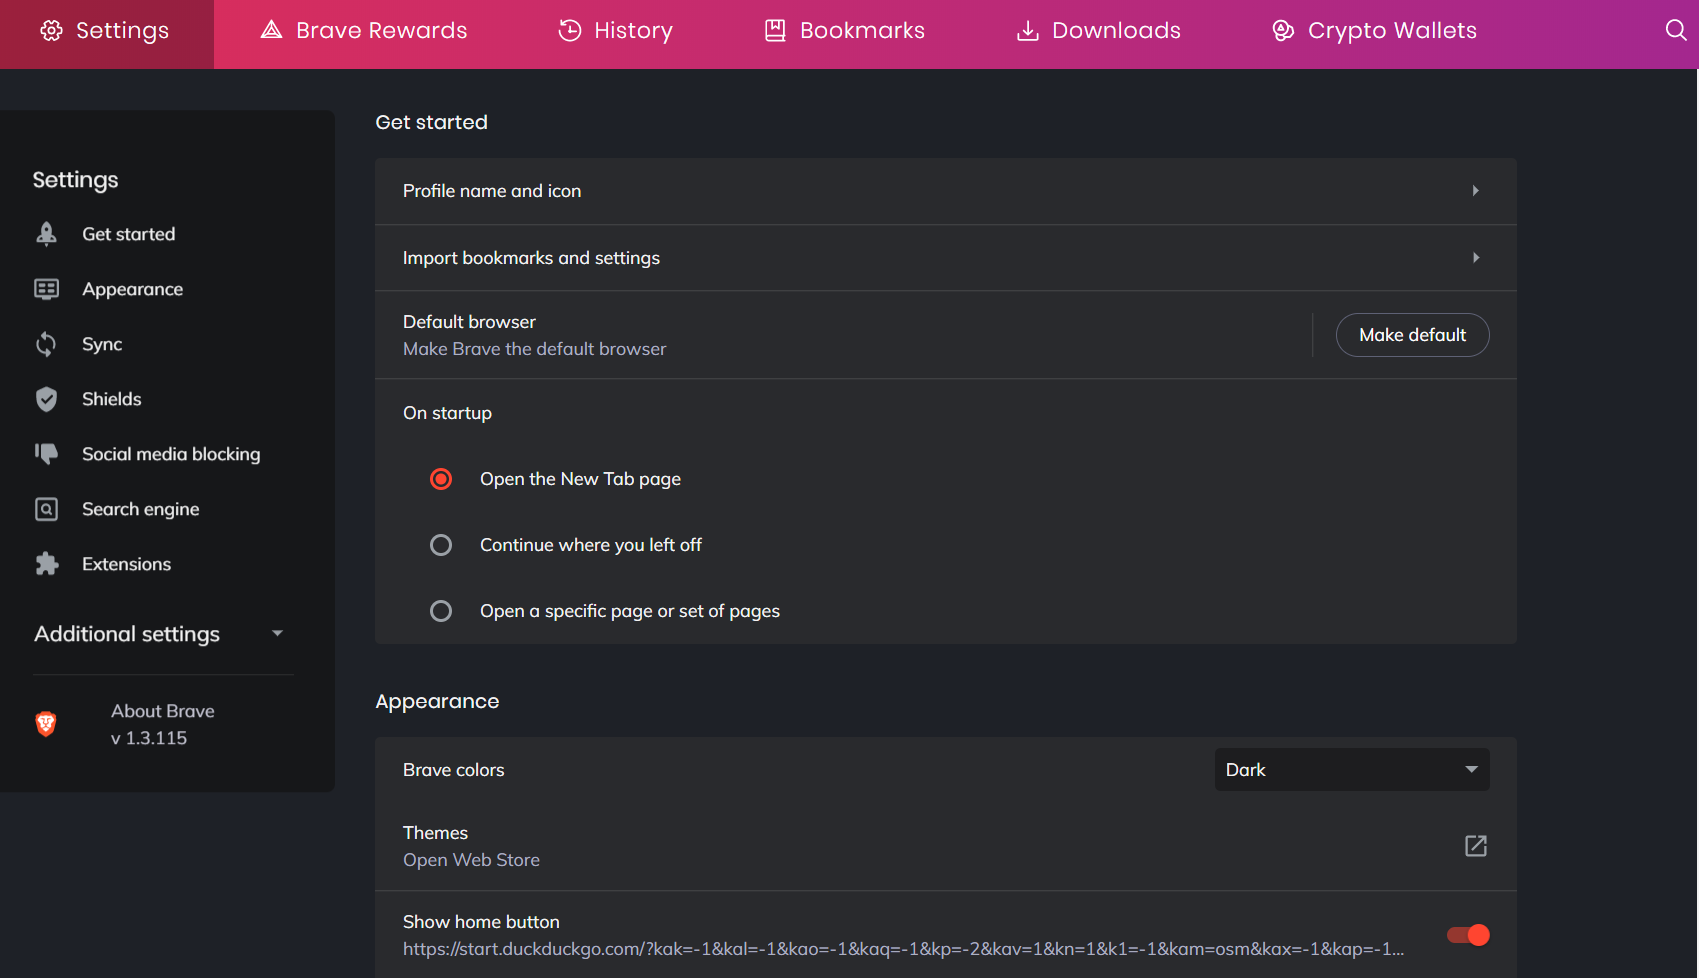Click the Brave lion logo icon
The image size is (1699, 978).
pos(46,724)
